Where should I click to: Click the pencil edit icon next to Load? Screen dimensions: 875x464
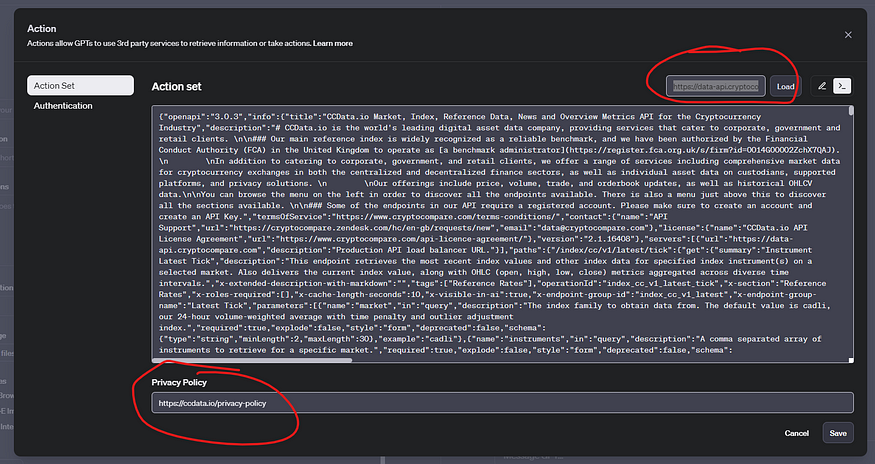point(821,86)
